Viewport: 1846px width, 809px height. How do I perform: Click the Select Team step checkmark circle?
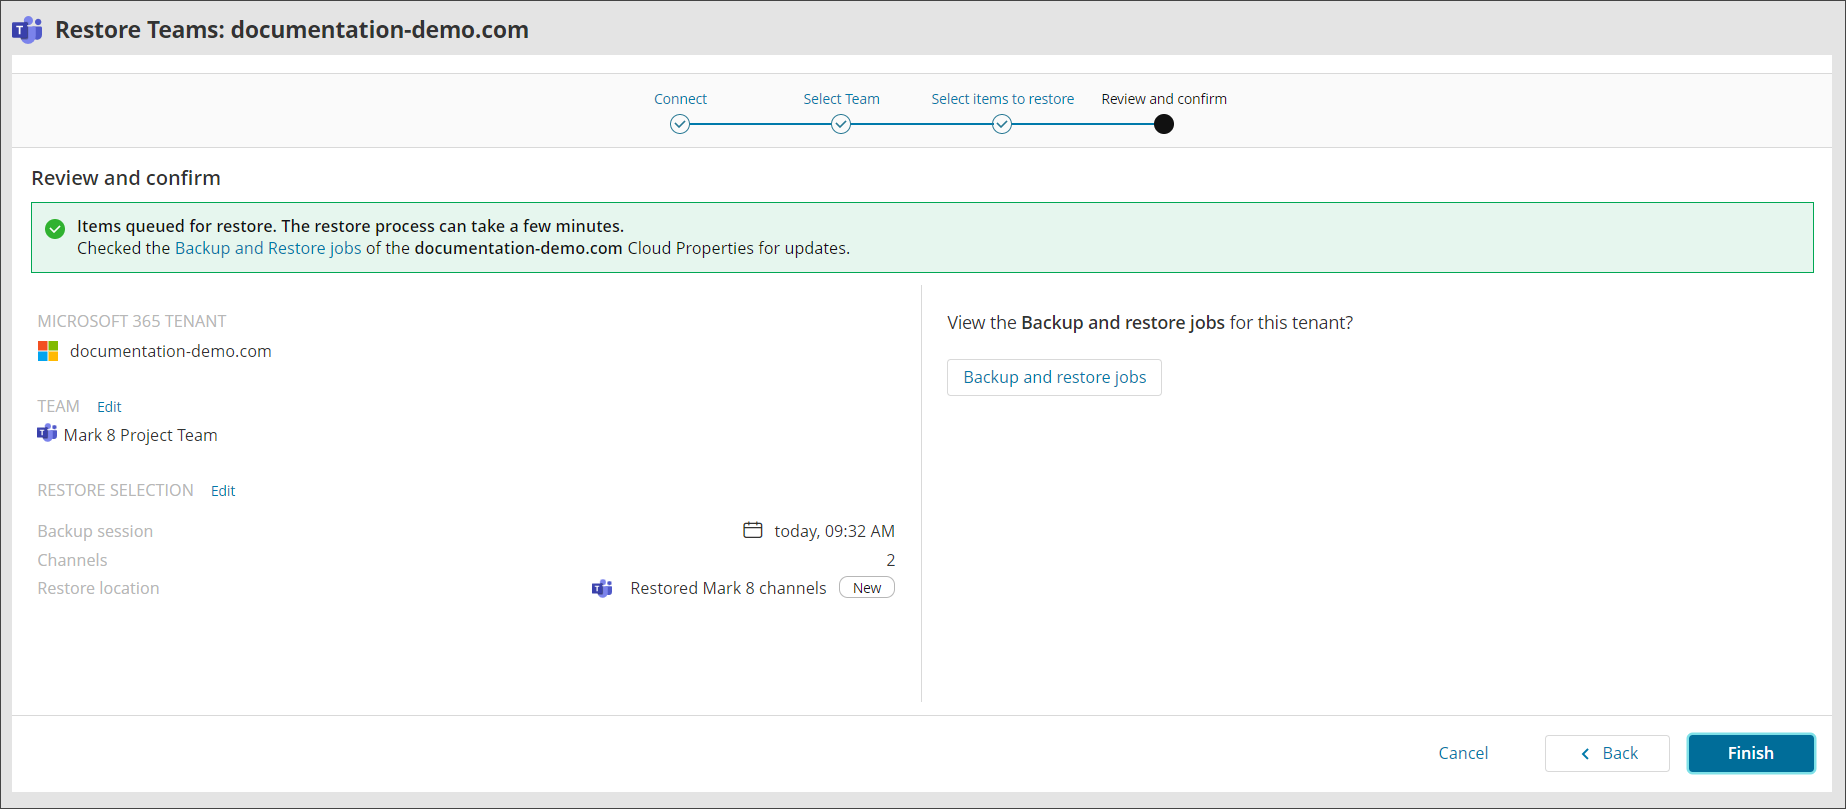pos(841,124)
